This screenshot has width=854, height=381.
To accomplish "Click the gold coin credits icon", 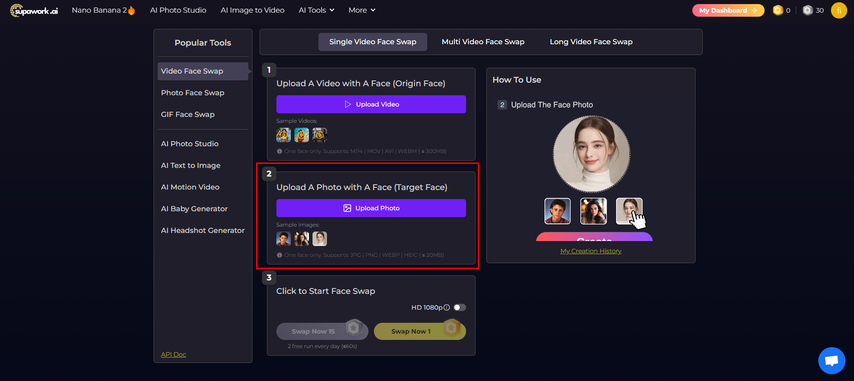I will click(x=778, y=10).
